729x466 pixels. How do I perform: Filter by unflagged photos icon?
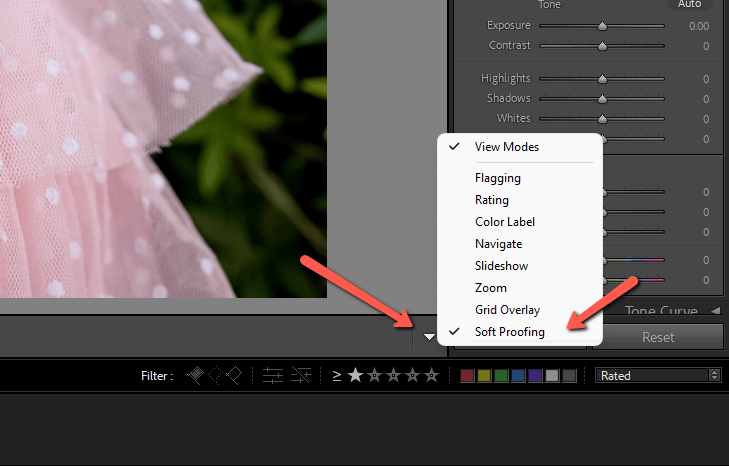(x=215, y=376)
